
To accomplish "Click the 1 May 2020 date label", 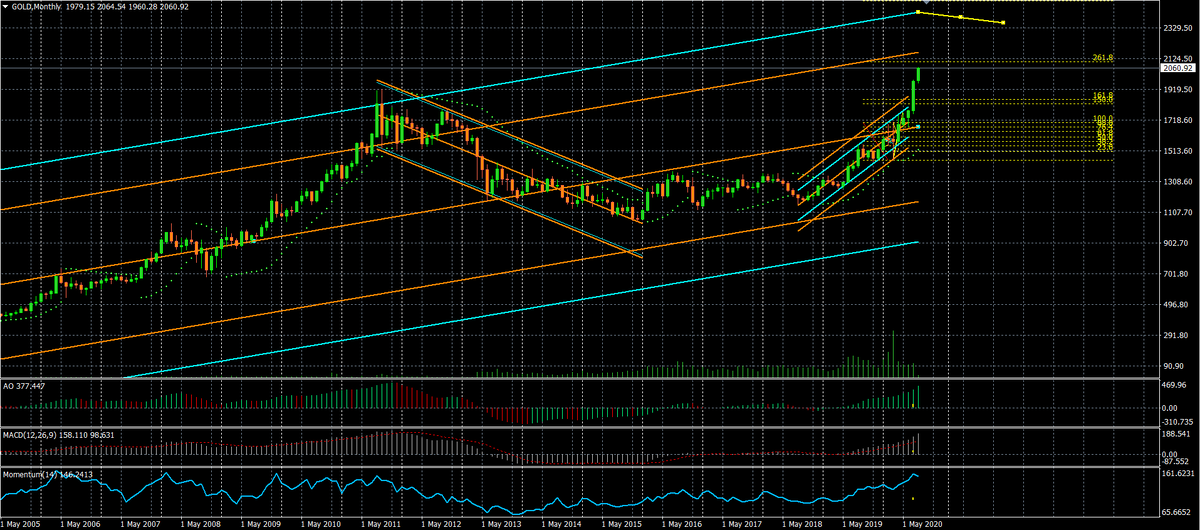I will click(925, 524).
